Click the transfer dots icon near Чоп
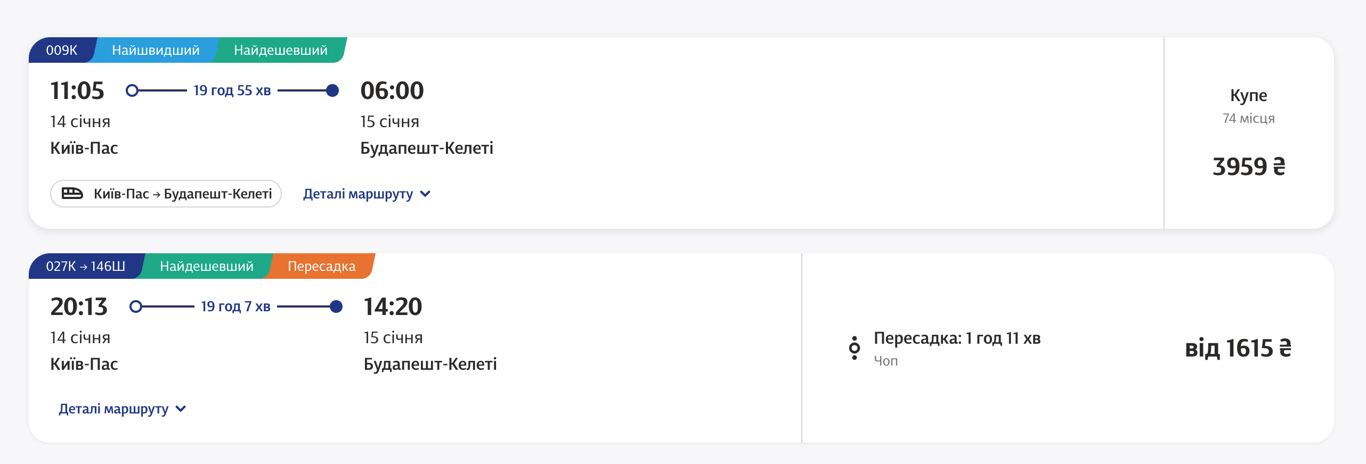This screenshot has width=1366, height=464. click(x=854, y=348)
